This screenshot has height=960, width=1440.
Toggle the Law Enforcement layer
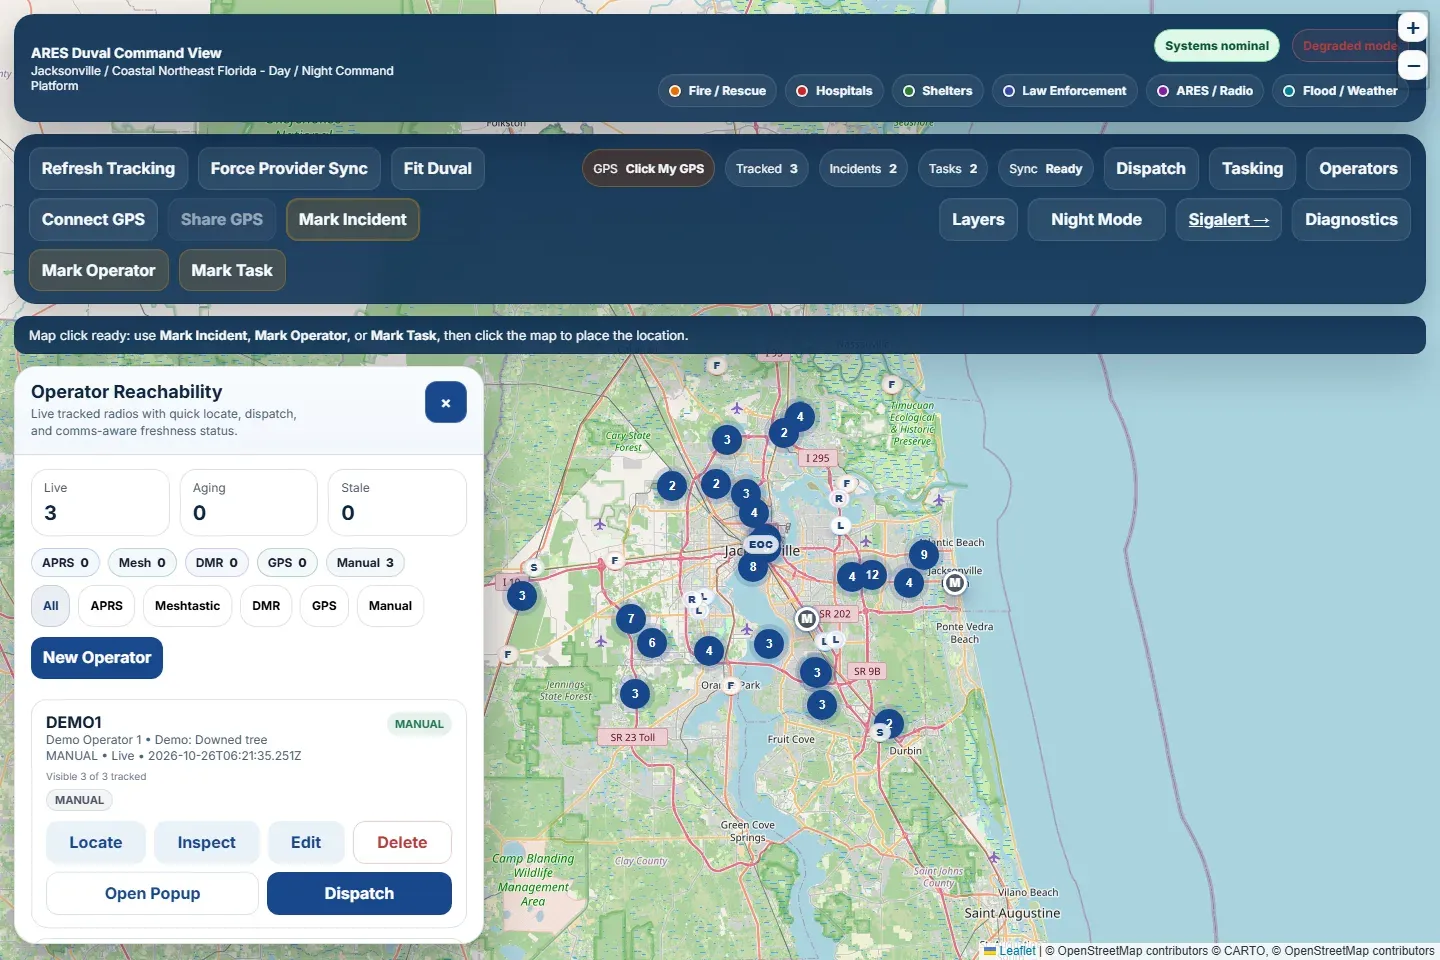pos(1064,91)
